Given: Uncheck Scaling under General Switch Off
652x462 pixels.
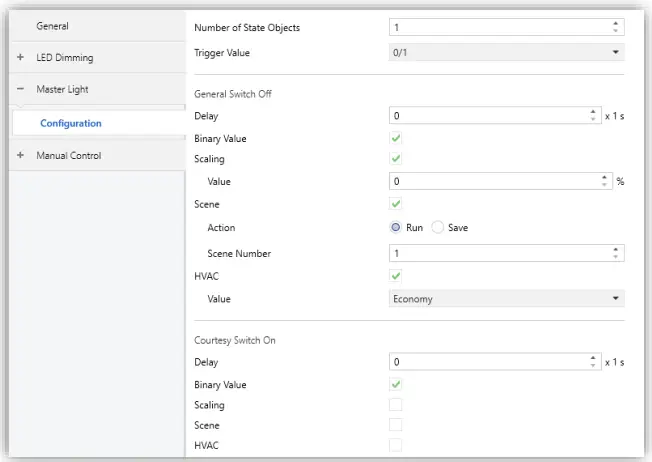Looking at the screenshot, I should pyautogui.click(x=396, y=159).
